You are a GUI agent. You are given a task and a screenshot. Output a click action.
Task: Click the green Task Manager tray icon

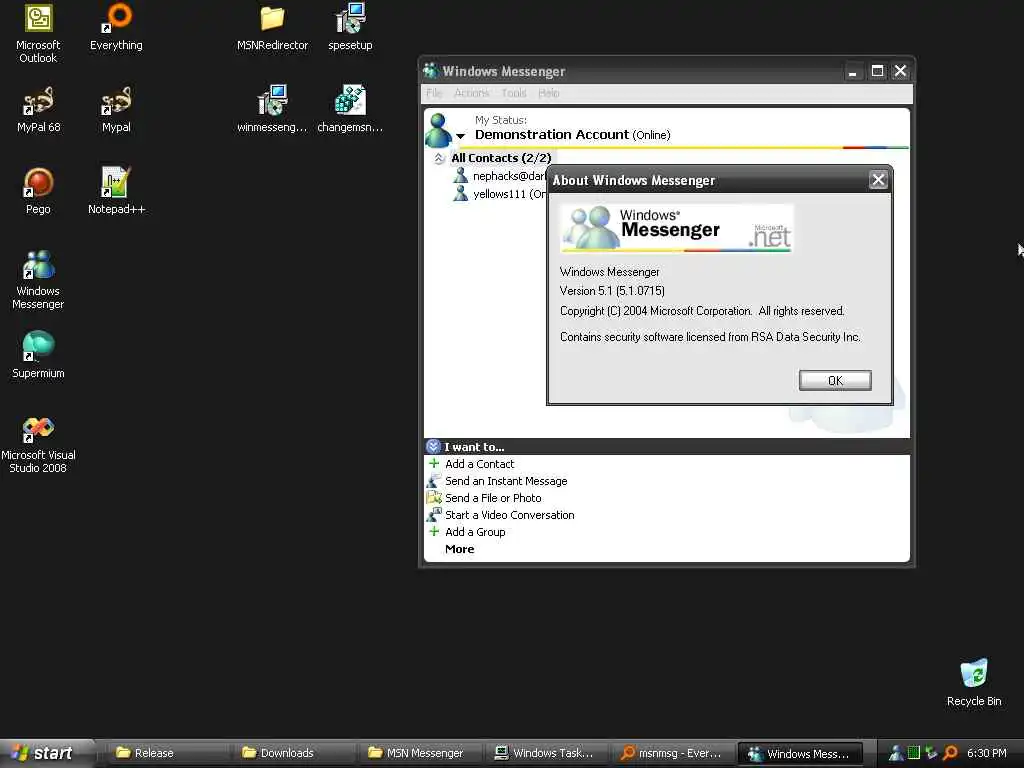914,753
